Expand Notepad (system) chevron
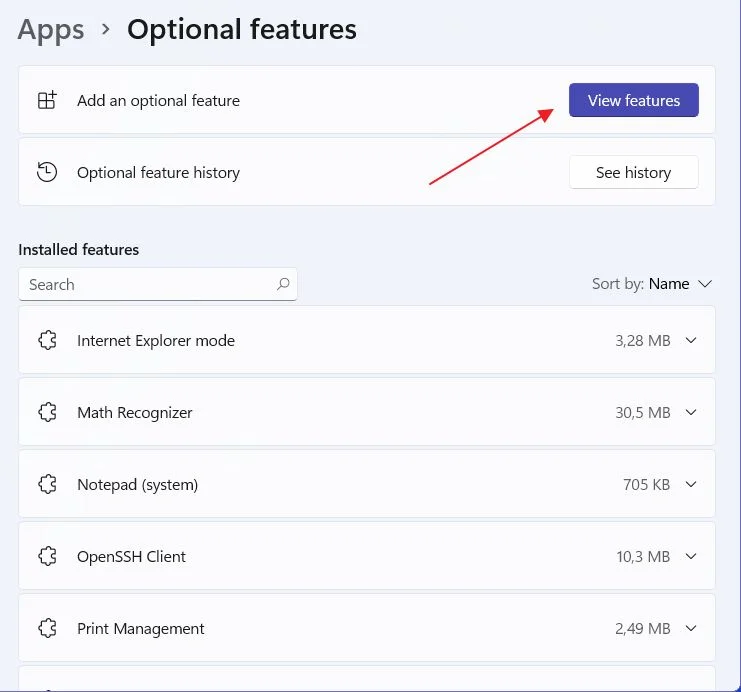 coord(691,484)
